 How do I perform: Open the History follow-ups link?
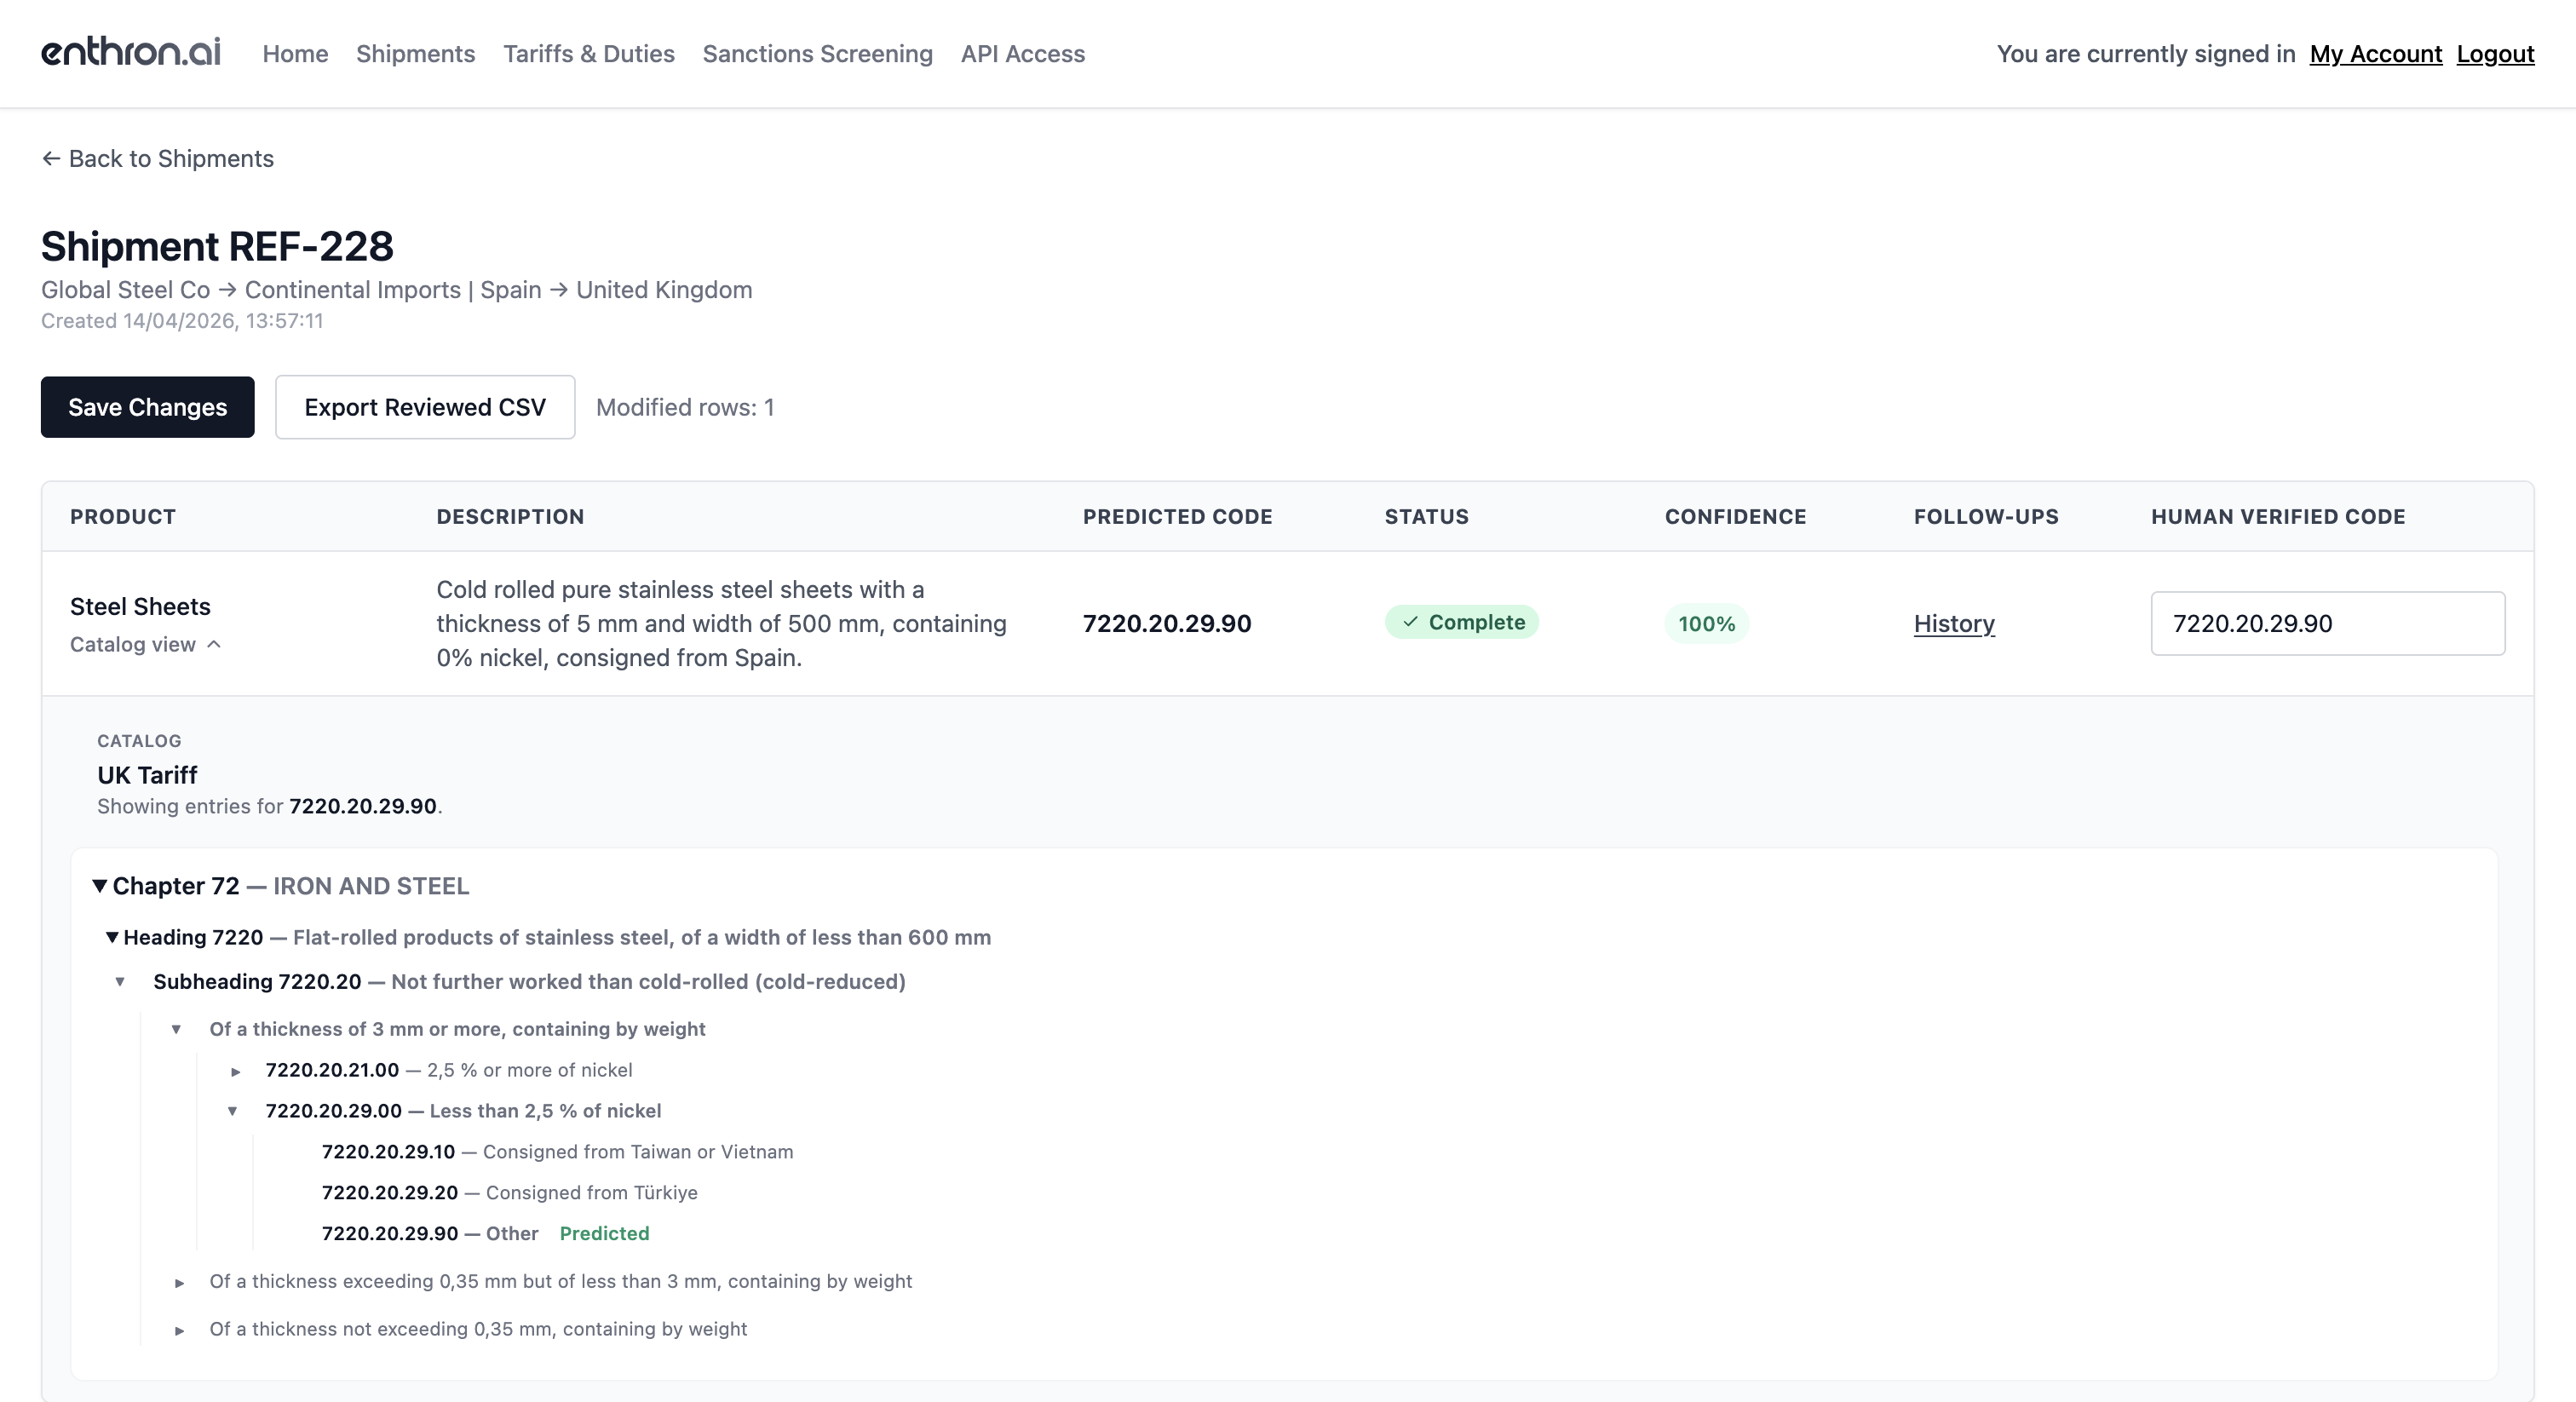click(1953, 624)
